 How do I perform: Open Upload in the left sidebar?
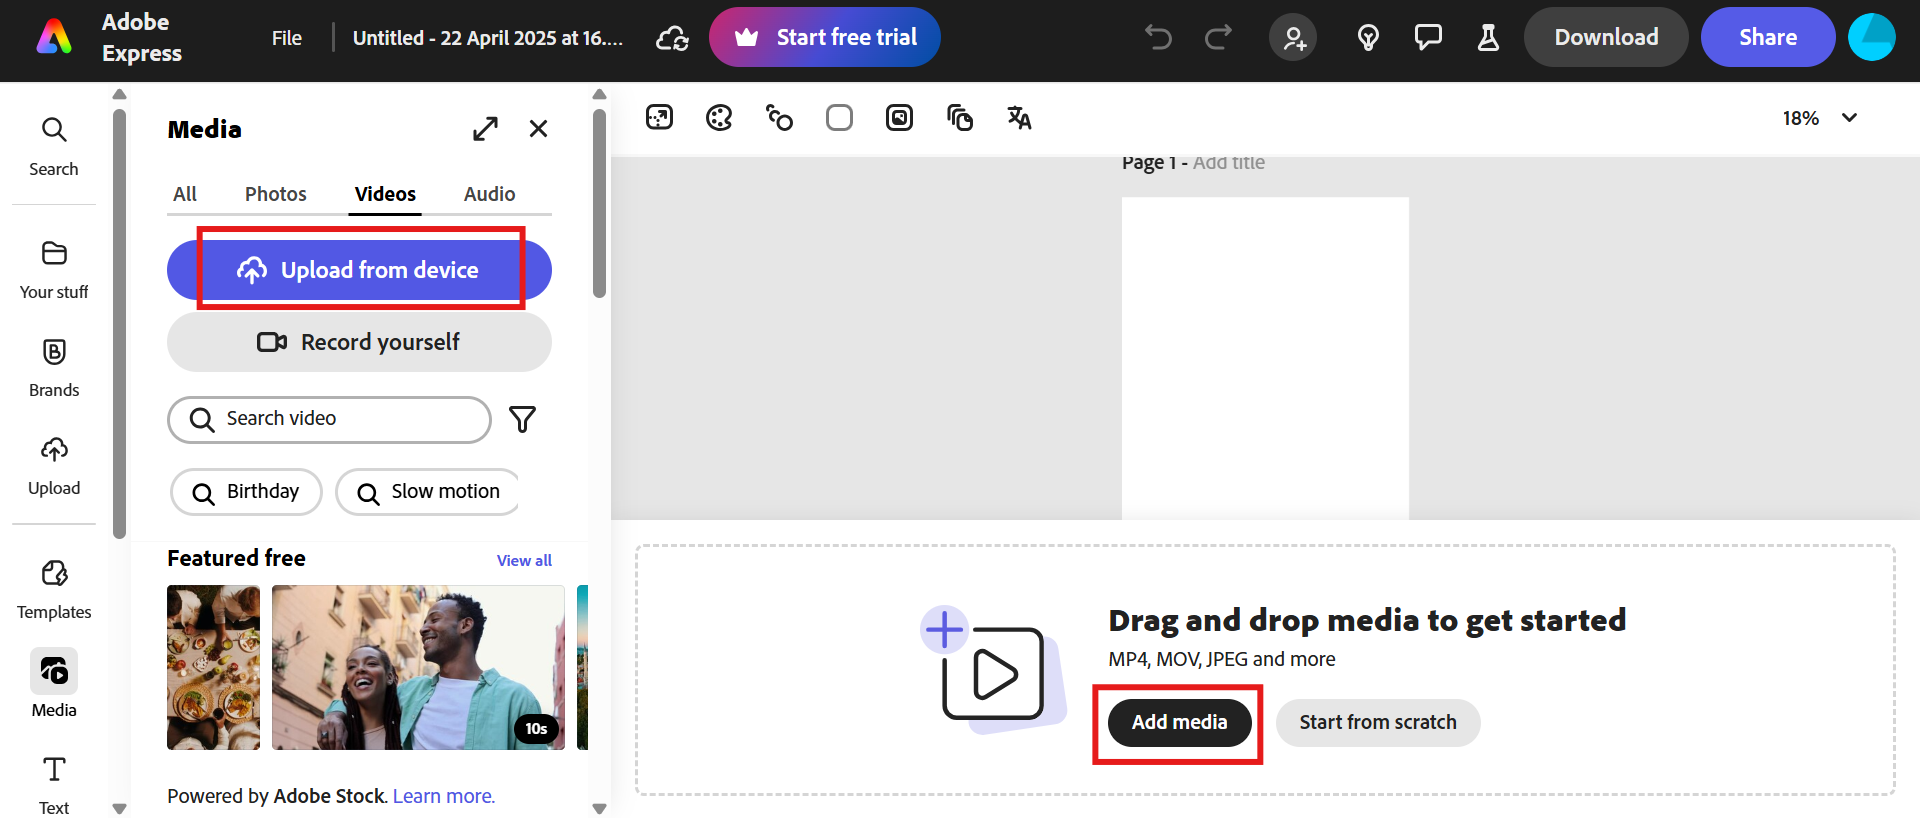point(54,466)
